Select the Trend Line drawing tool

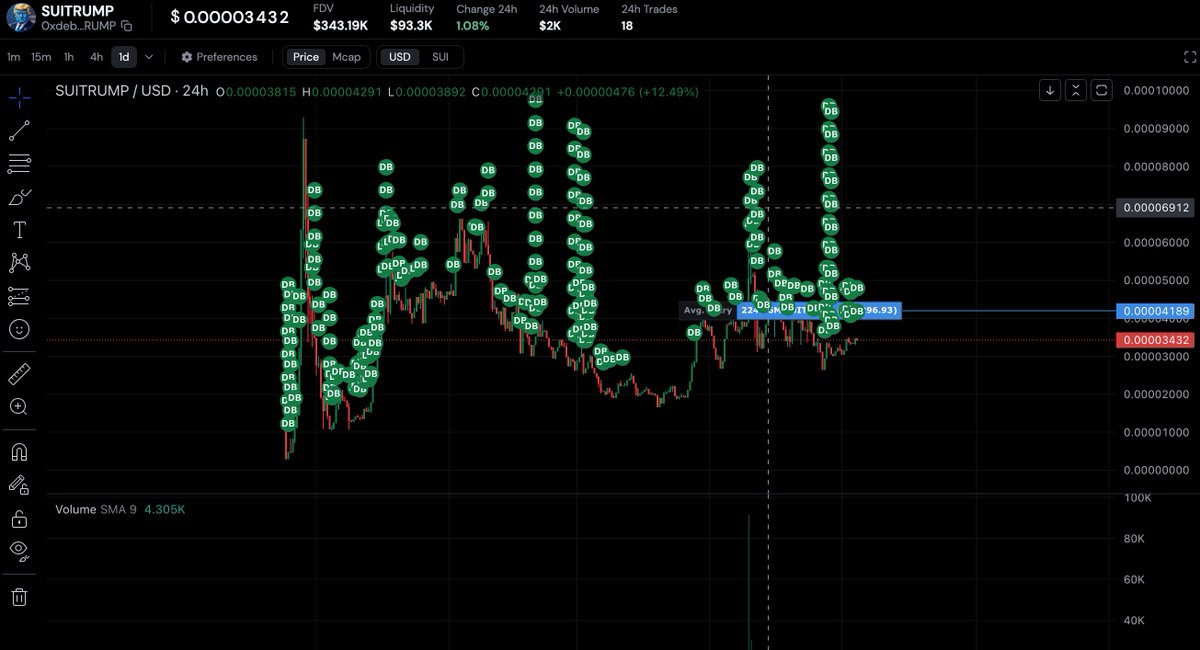click(x=20, y=129)
